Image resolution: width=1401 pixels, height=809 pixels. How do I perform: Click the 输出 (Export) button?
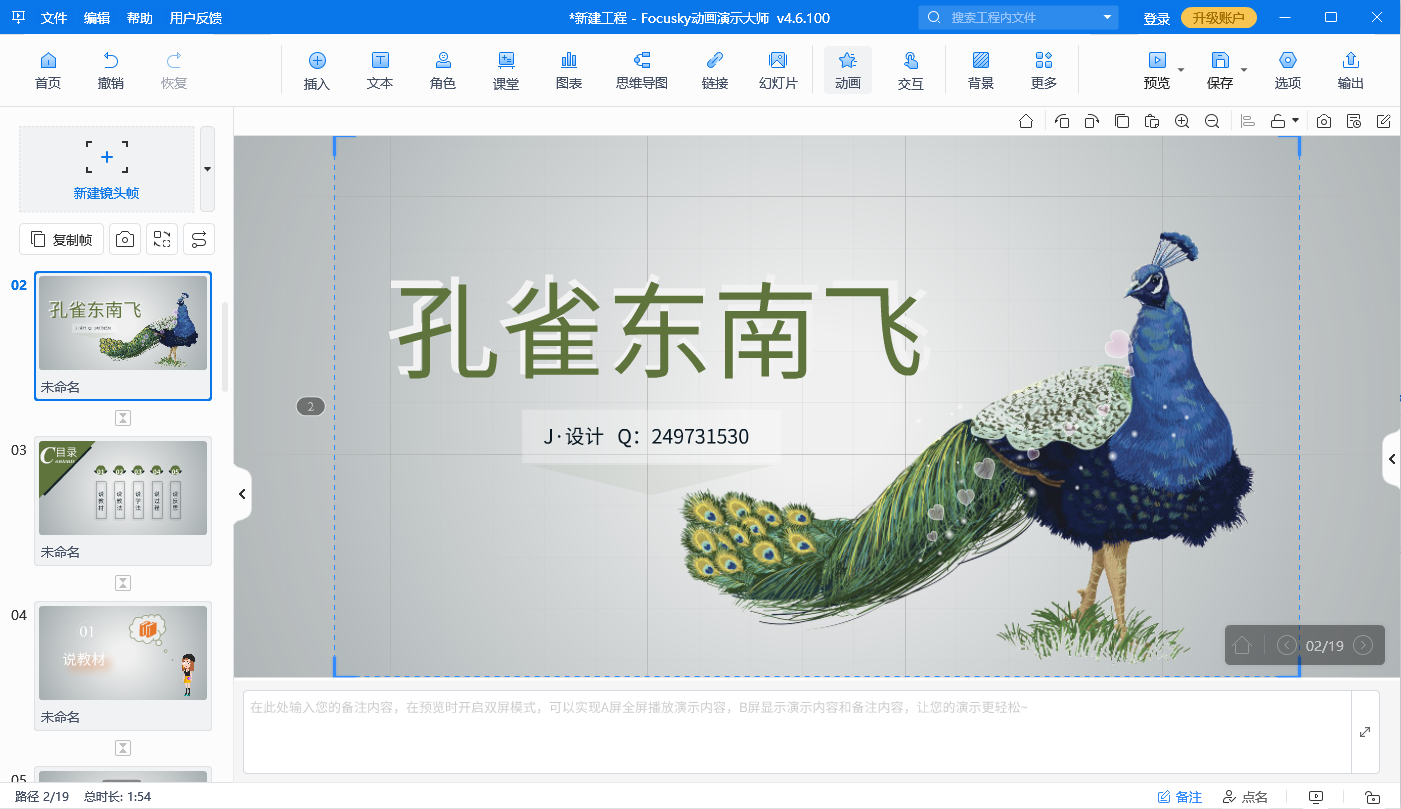pyautogui.click(x=1351, y=71)
